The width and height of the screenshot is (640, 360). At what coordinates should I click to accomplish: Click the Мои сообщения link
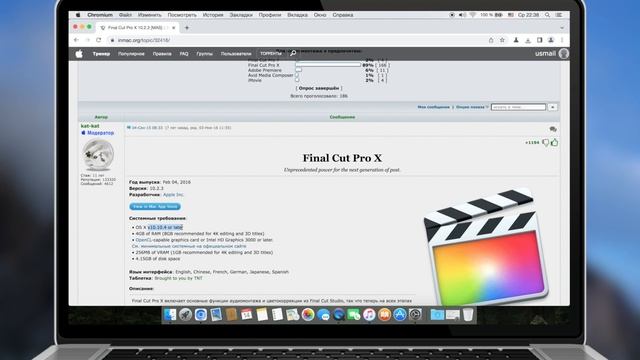click(433, 107)
